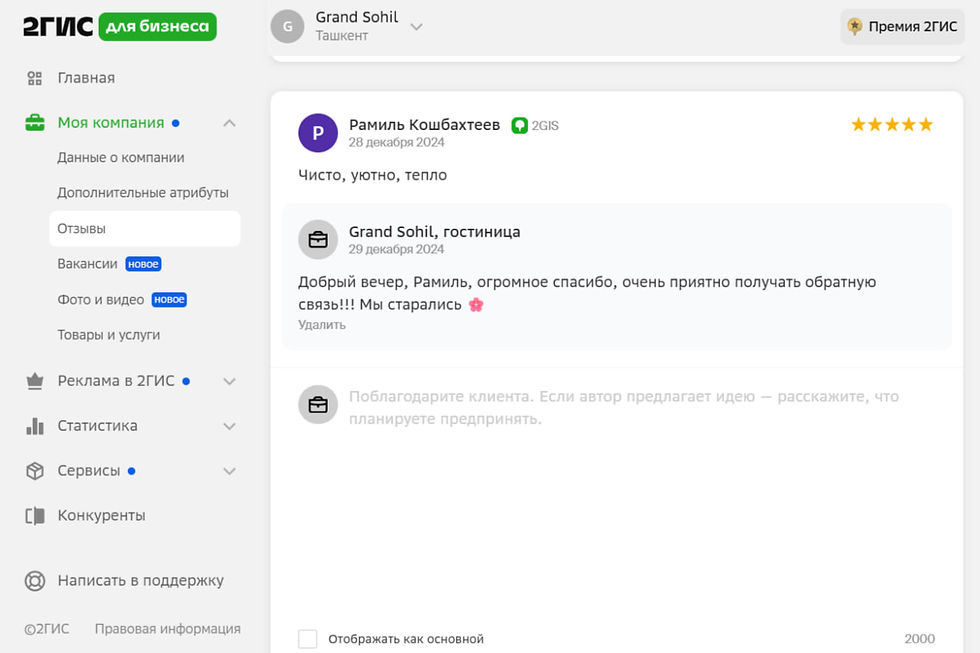Click the новое badge next to Фото и видео
The width and height of the screenshot is (980, 653).
point(169,299)
